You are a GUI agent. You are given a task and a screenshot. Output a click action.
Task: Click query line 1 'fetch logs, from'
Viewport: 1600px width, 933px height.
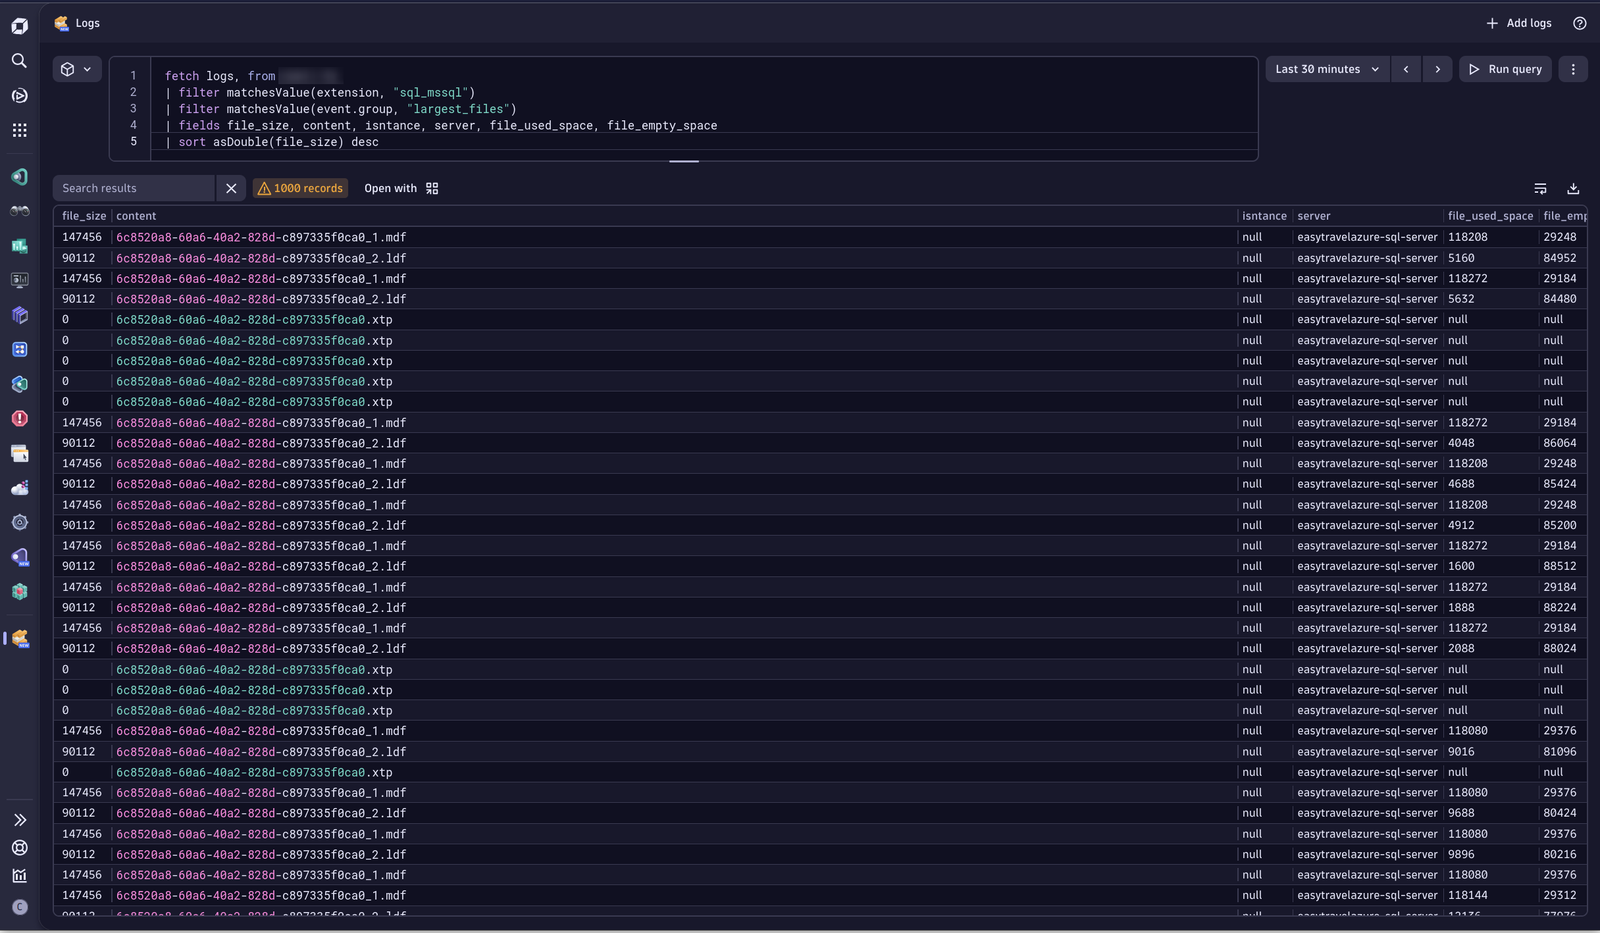[x=220, y=76]
